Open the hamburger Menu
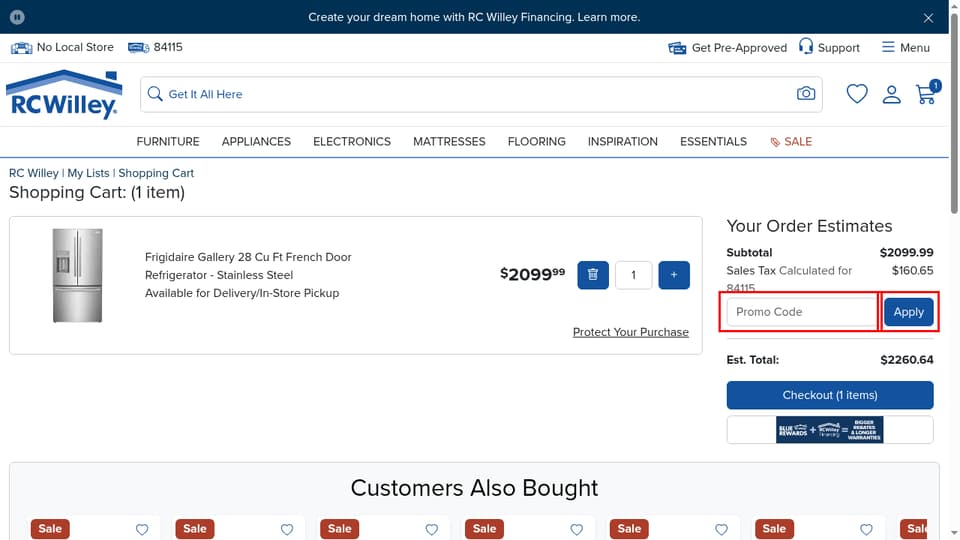Image resolution: width=960 pixels, height=540 pixels. [x=906, y=47]
